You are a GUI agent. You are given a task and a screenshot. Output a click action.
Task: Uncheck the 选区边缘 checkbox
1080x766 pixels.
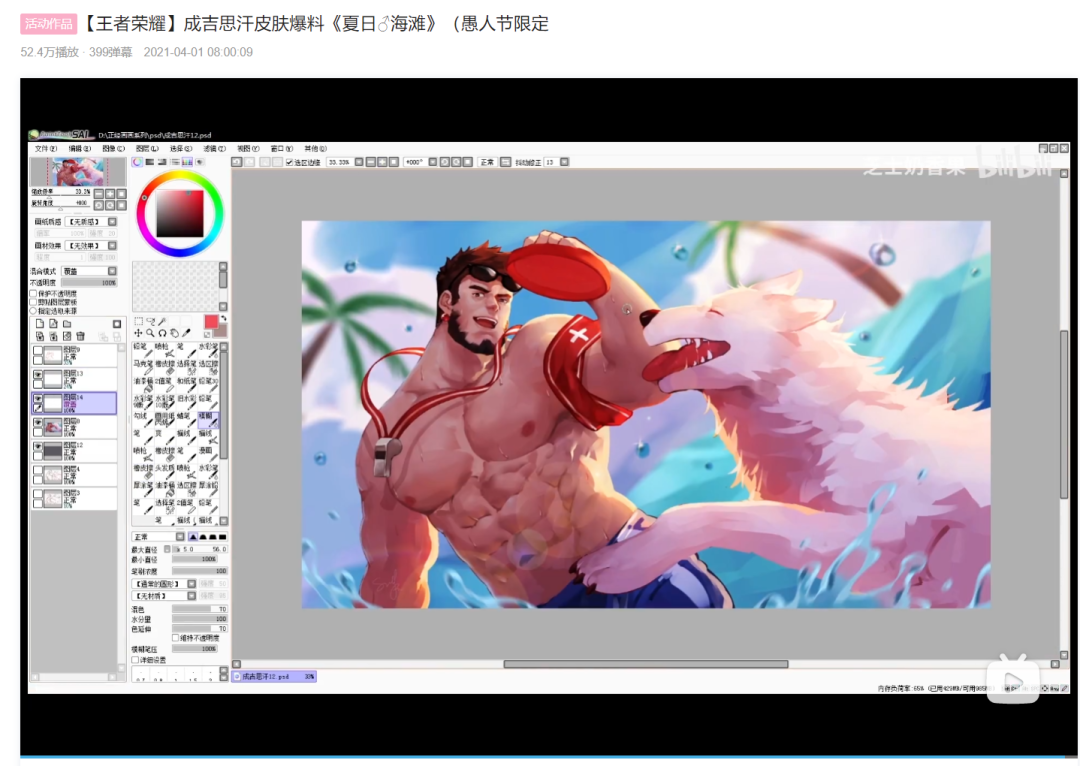tap(289, 163)
